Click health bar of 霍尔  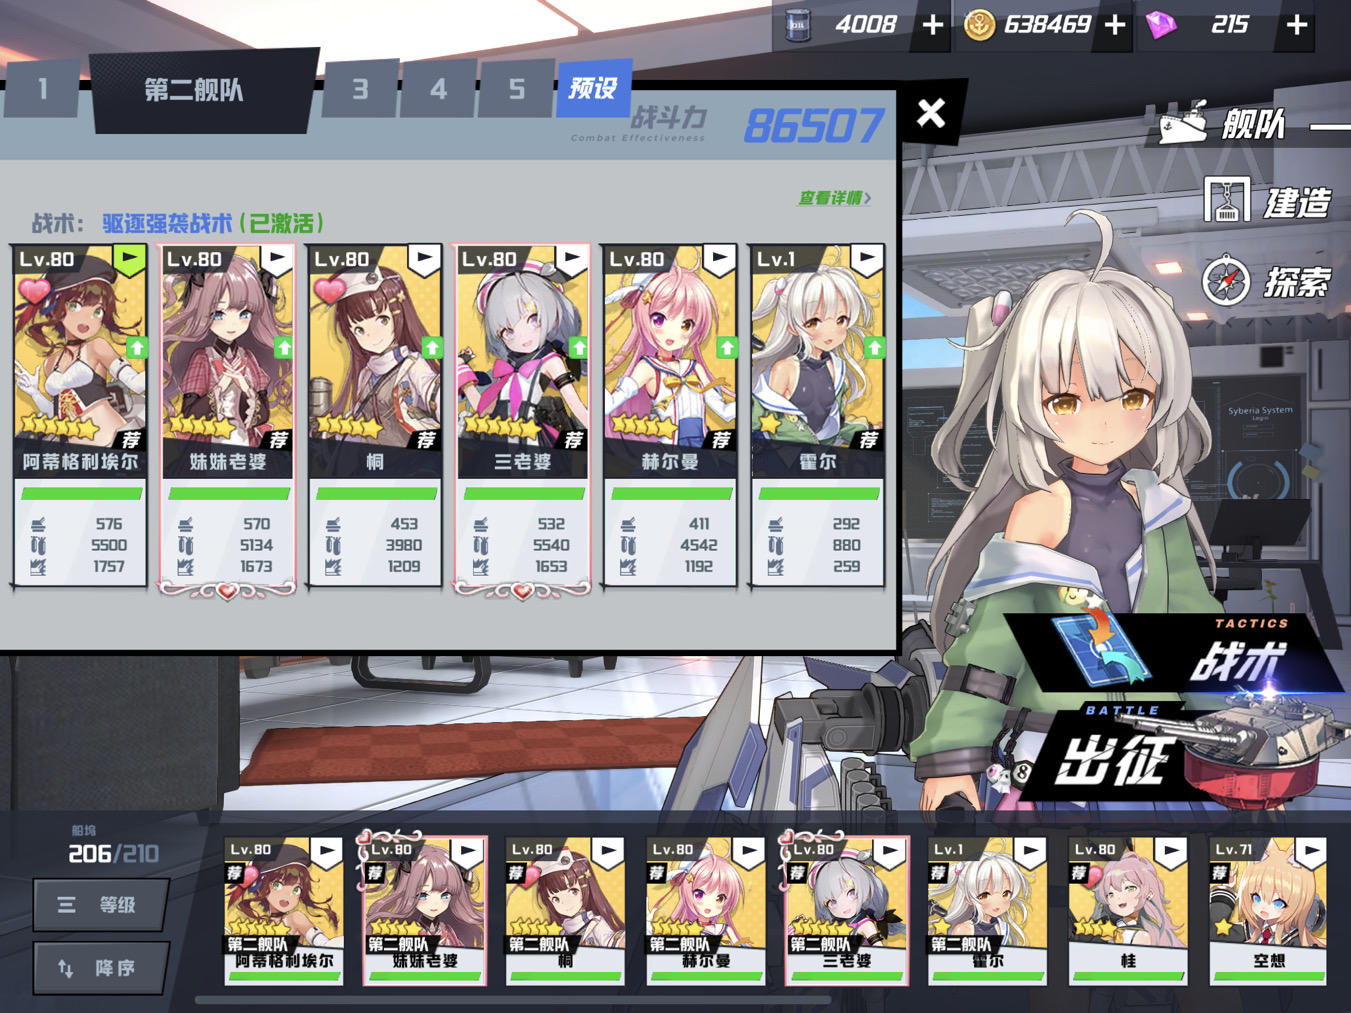[x=819, y=493]
